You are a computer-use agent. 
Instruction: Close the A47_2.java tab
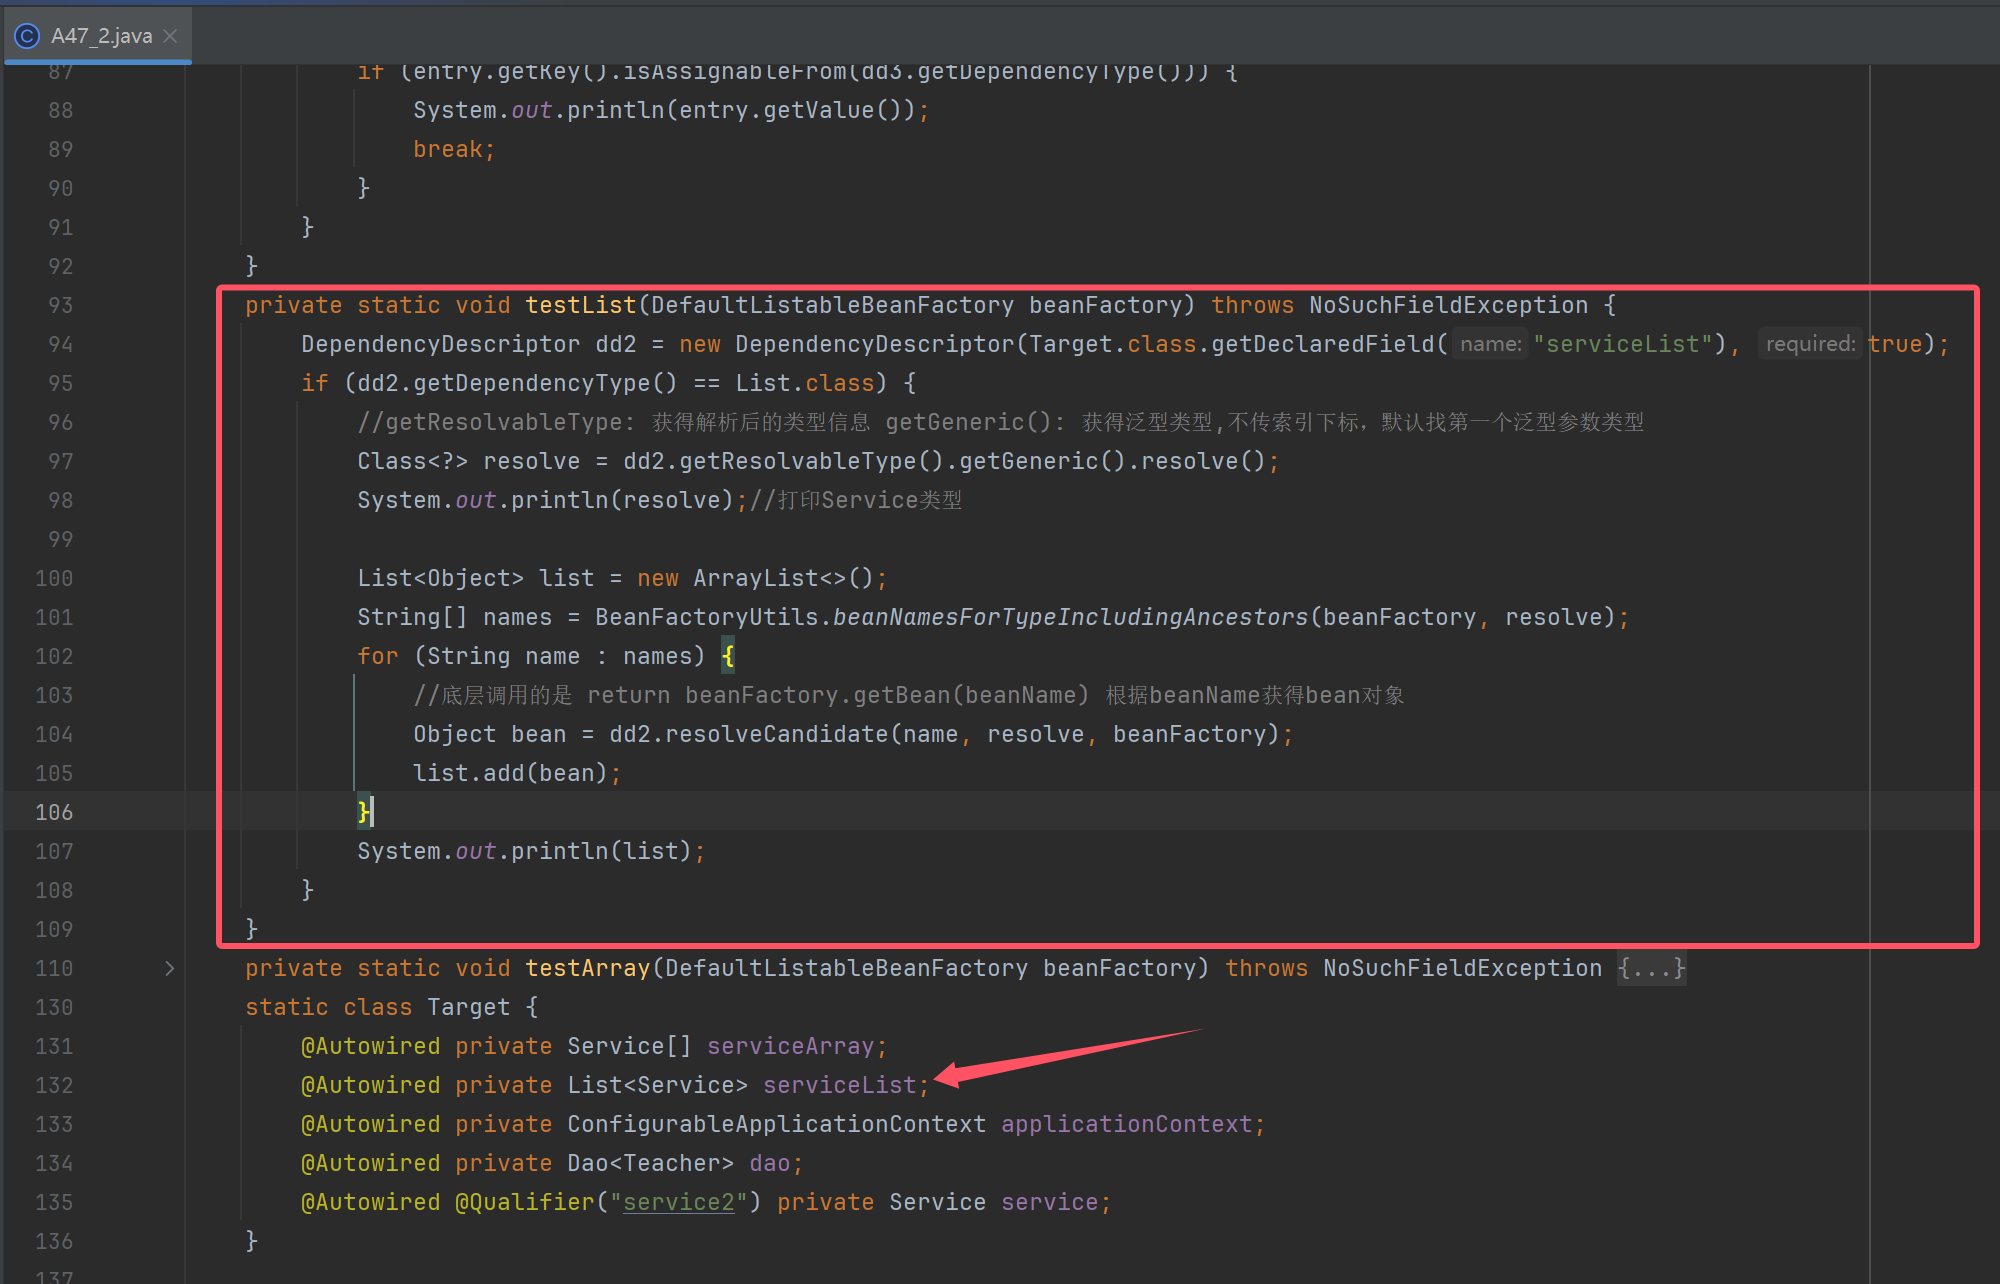(x=171, y=36)
